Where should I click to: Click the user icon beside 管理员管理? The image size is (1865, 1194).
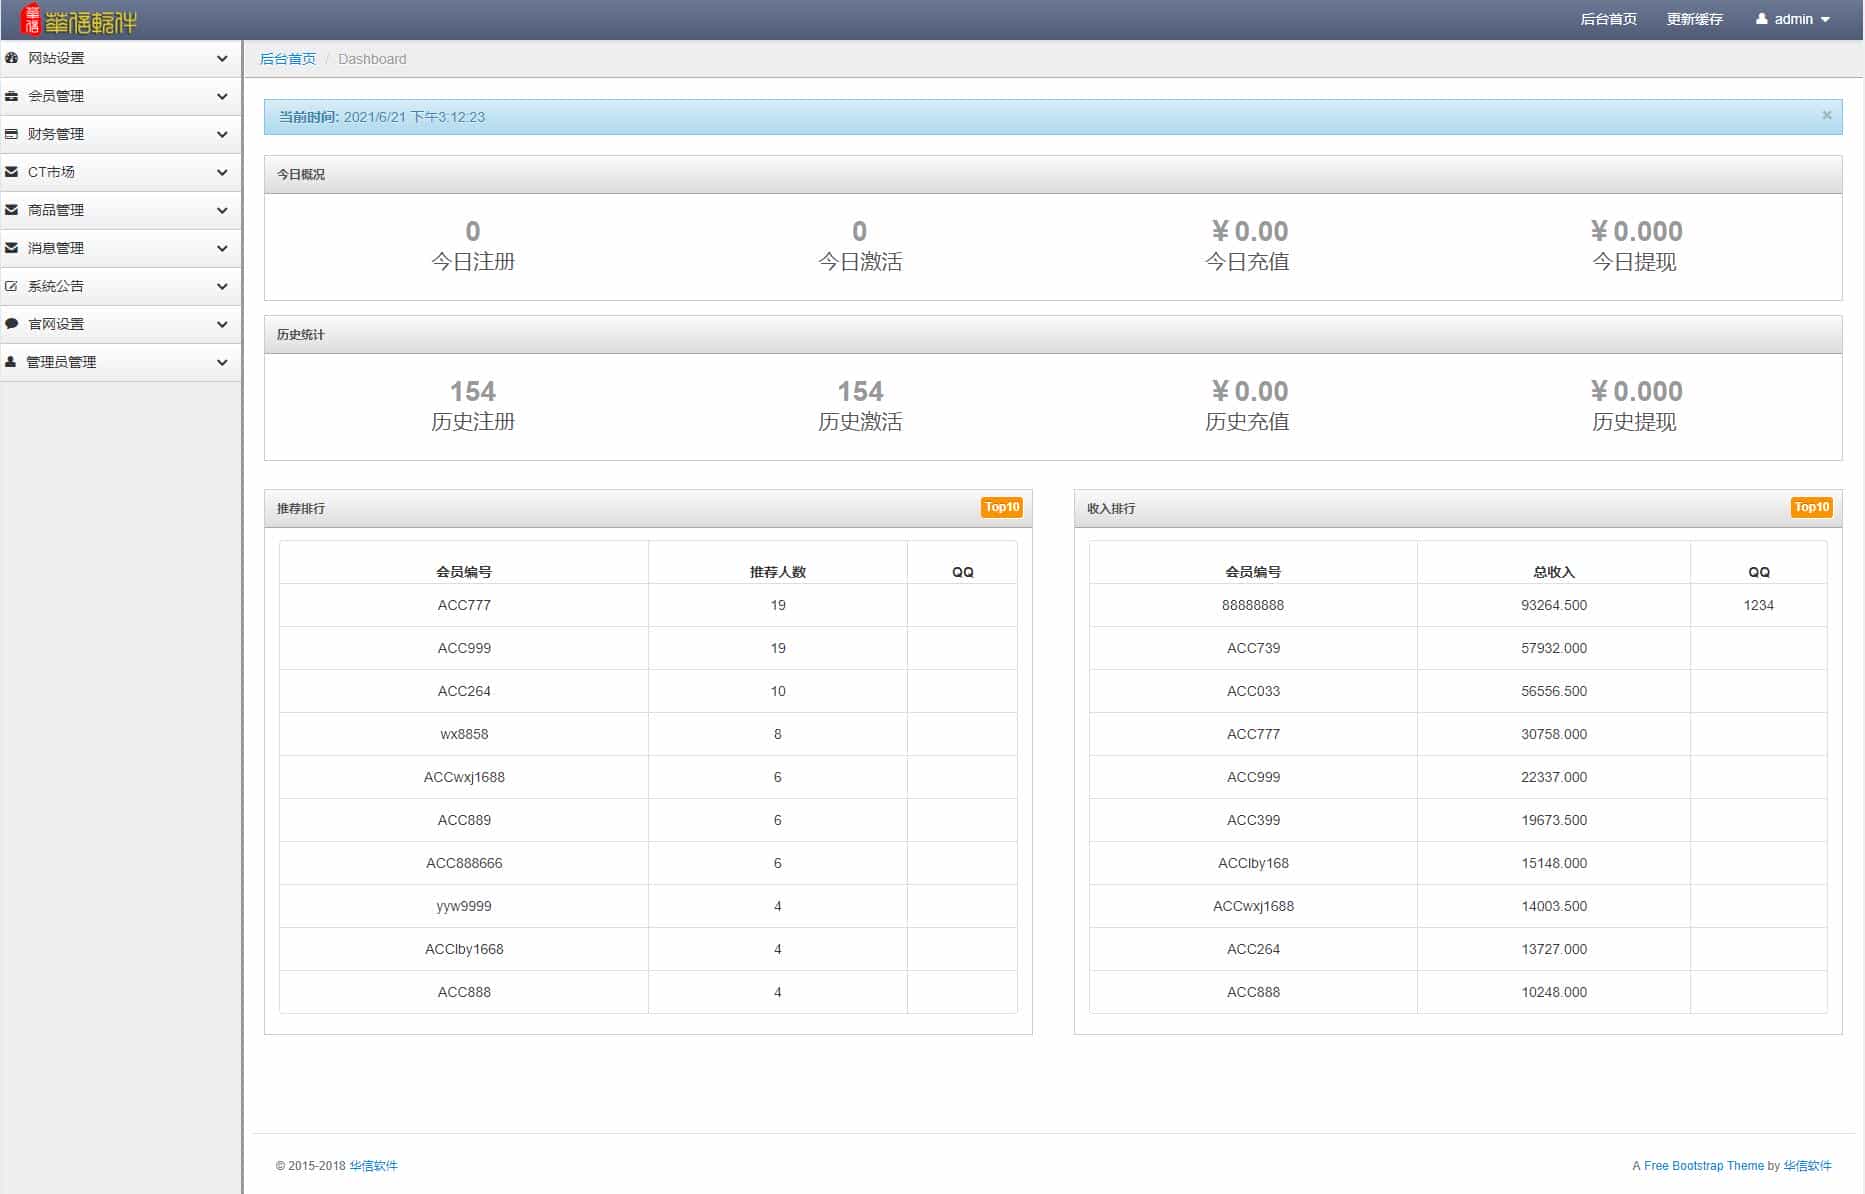(12, 362)
